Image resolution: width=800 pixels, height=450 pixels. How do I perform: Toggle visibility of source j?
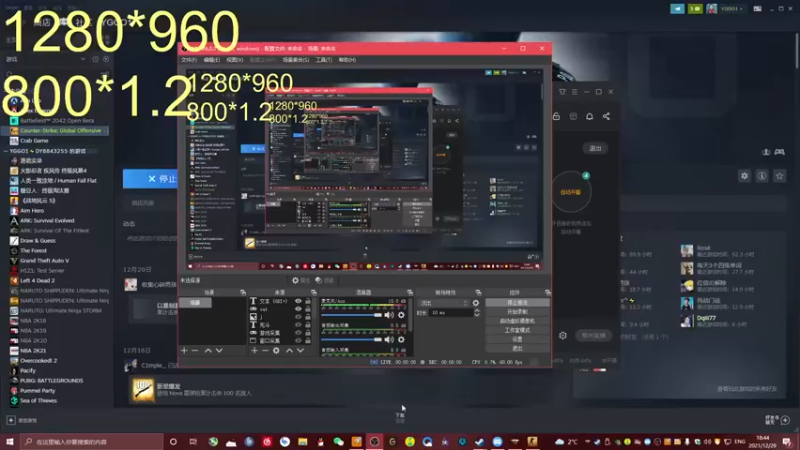pyautogui.click(x=298, y=317)
